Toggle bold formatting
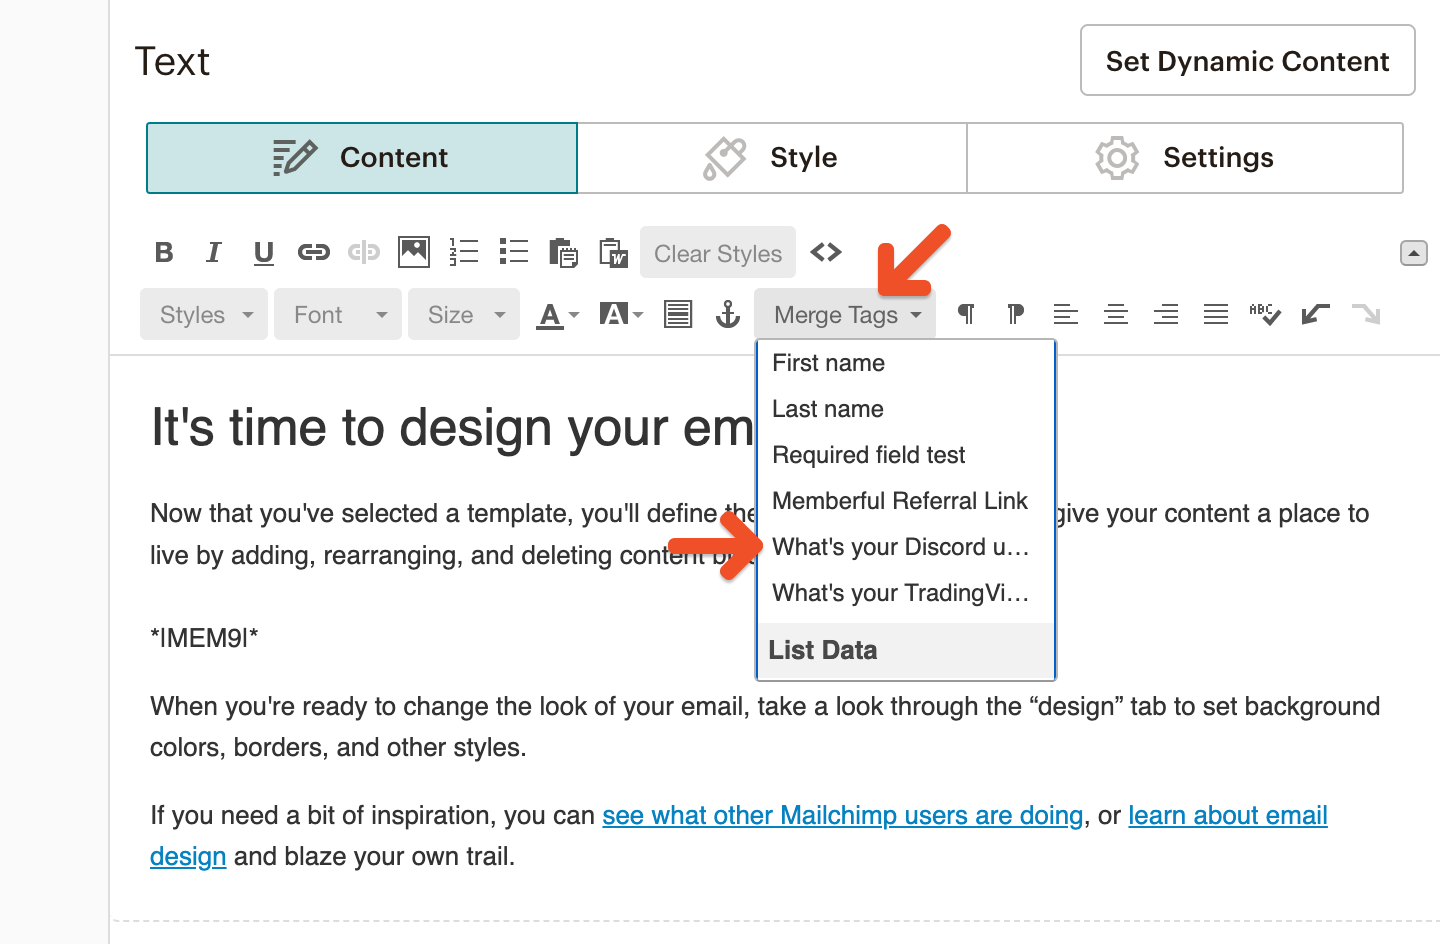This screenshot has height=944, width=1440. click(x=163, y=252)
